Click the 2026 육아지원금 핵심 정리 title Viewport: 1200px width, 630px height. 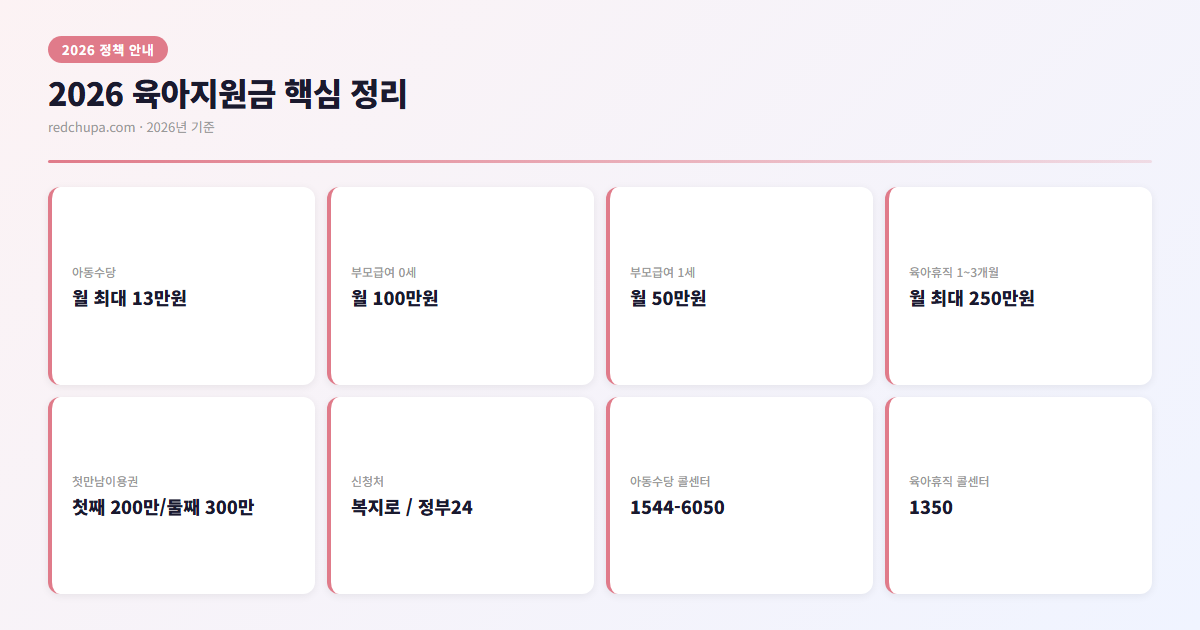pos(227,95)
